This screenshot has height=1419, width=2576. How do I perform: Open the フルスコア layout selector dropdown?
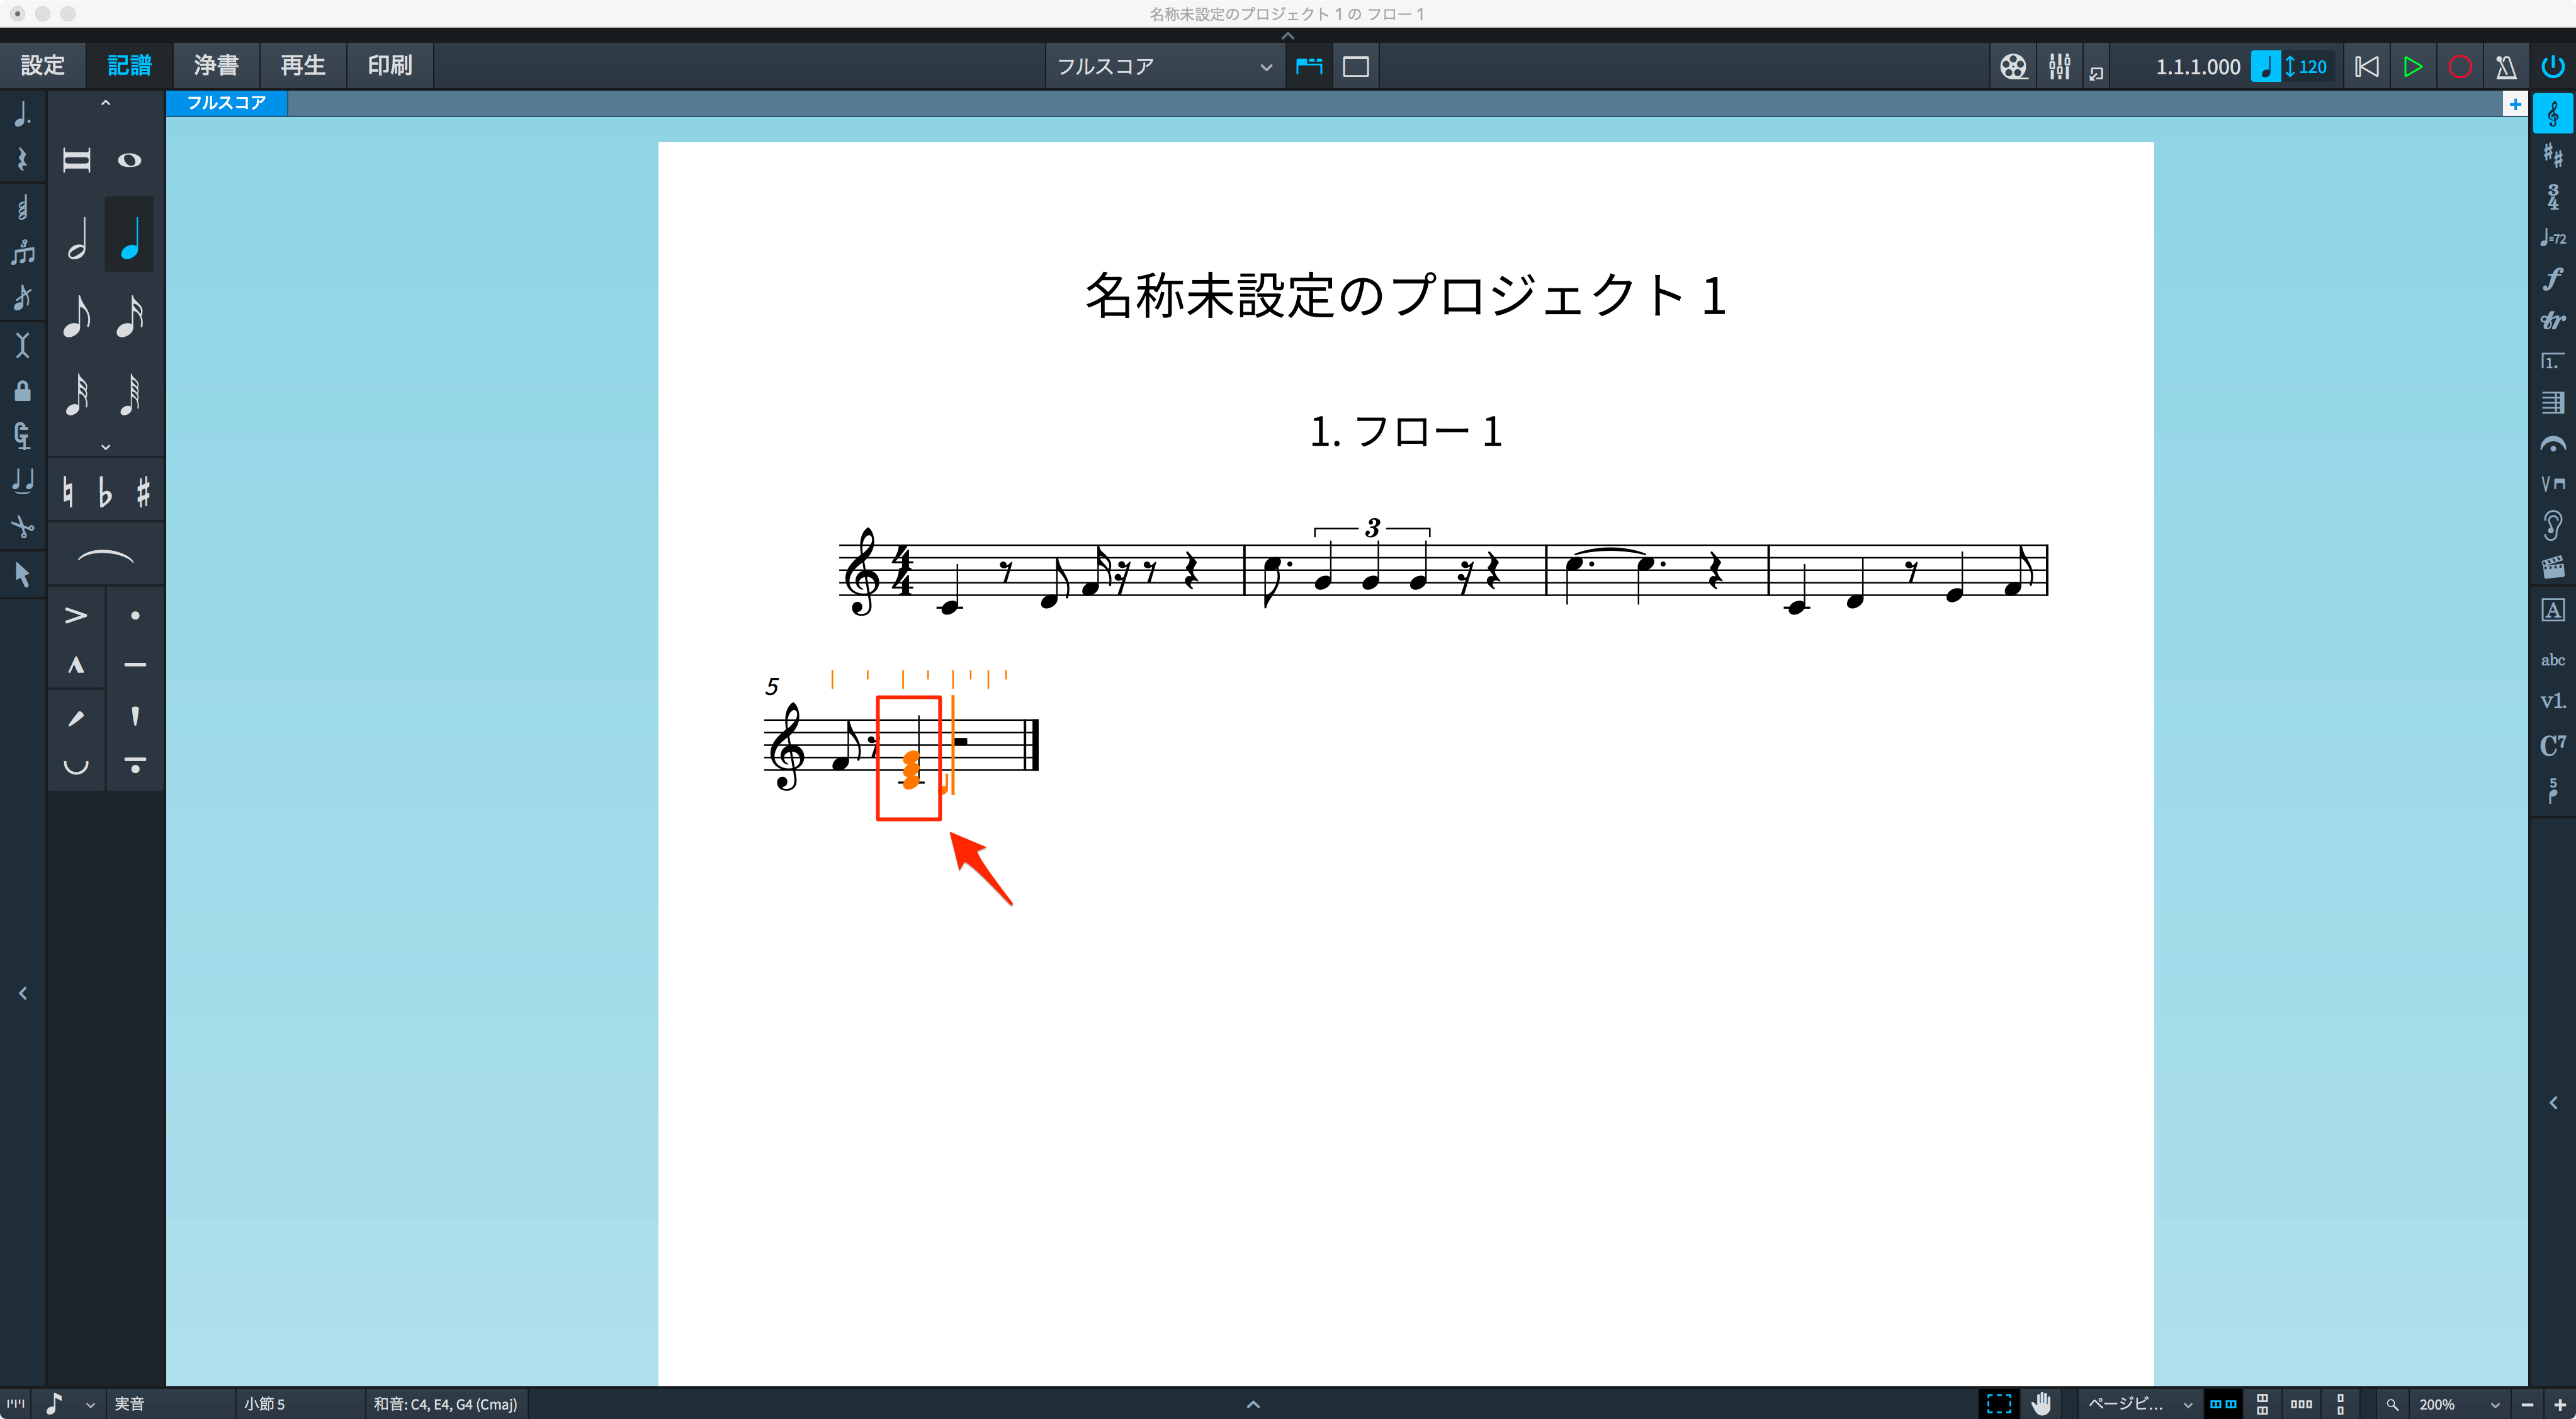point(1165,67)
